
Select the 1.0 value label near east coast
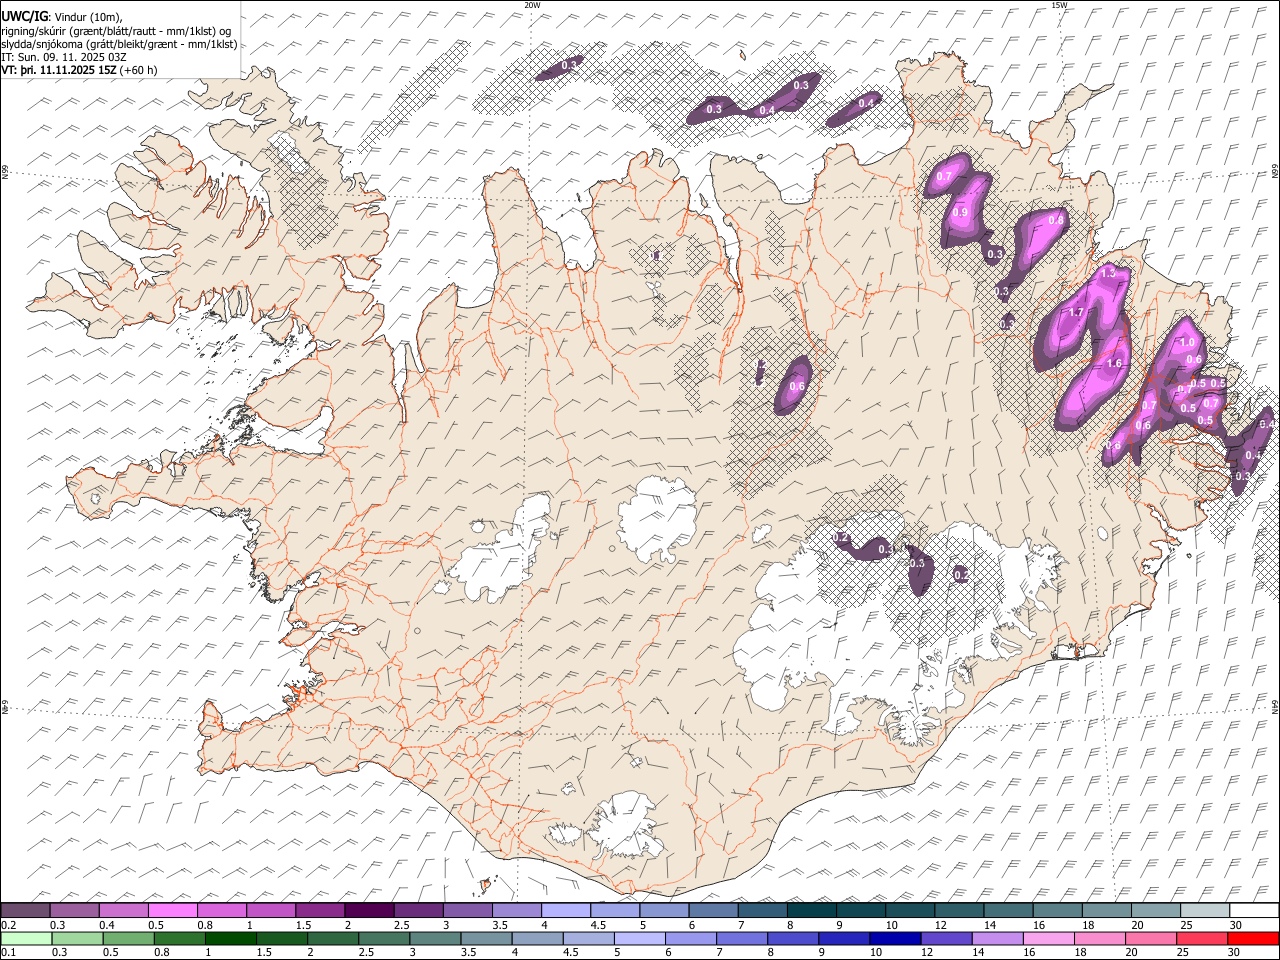[x=1187, y=343]
